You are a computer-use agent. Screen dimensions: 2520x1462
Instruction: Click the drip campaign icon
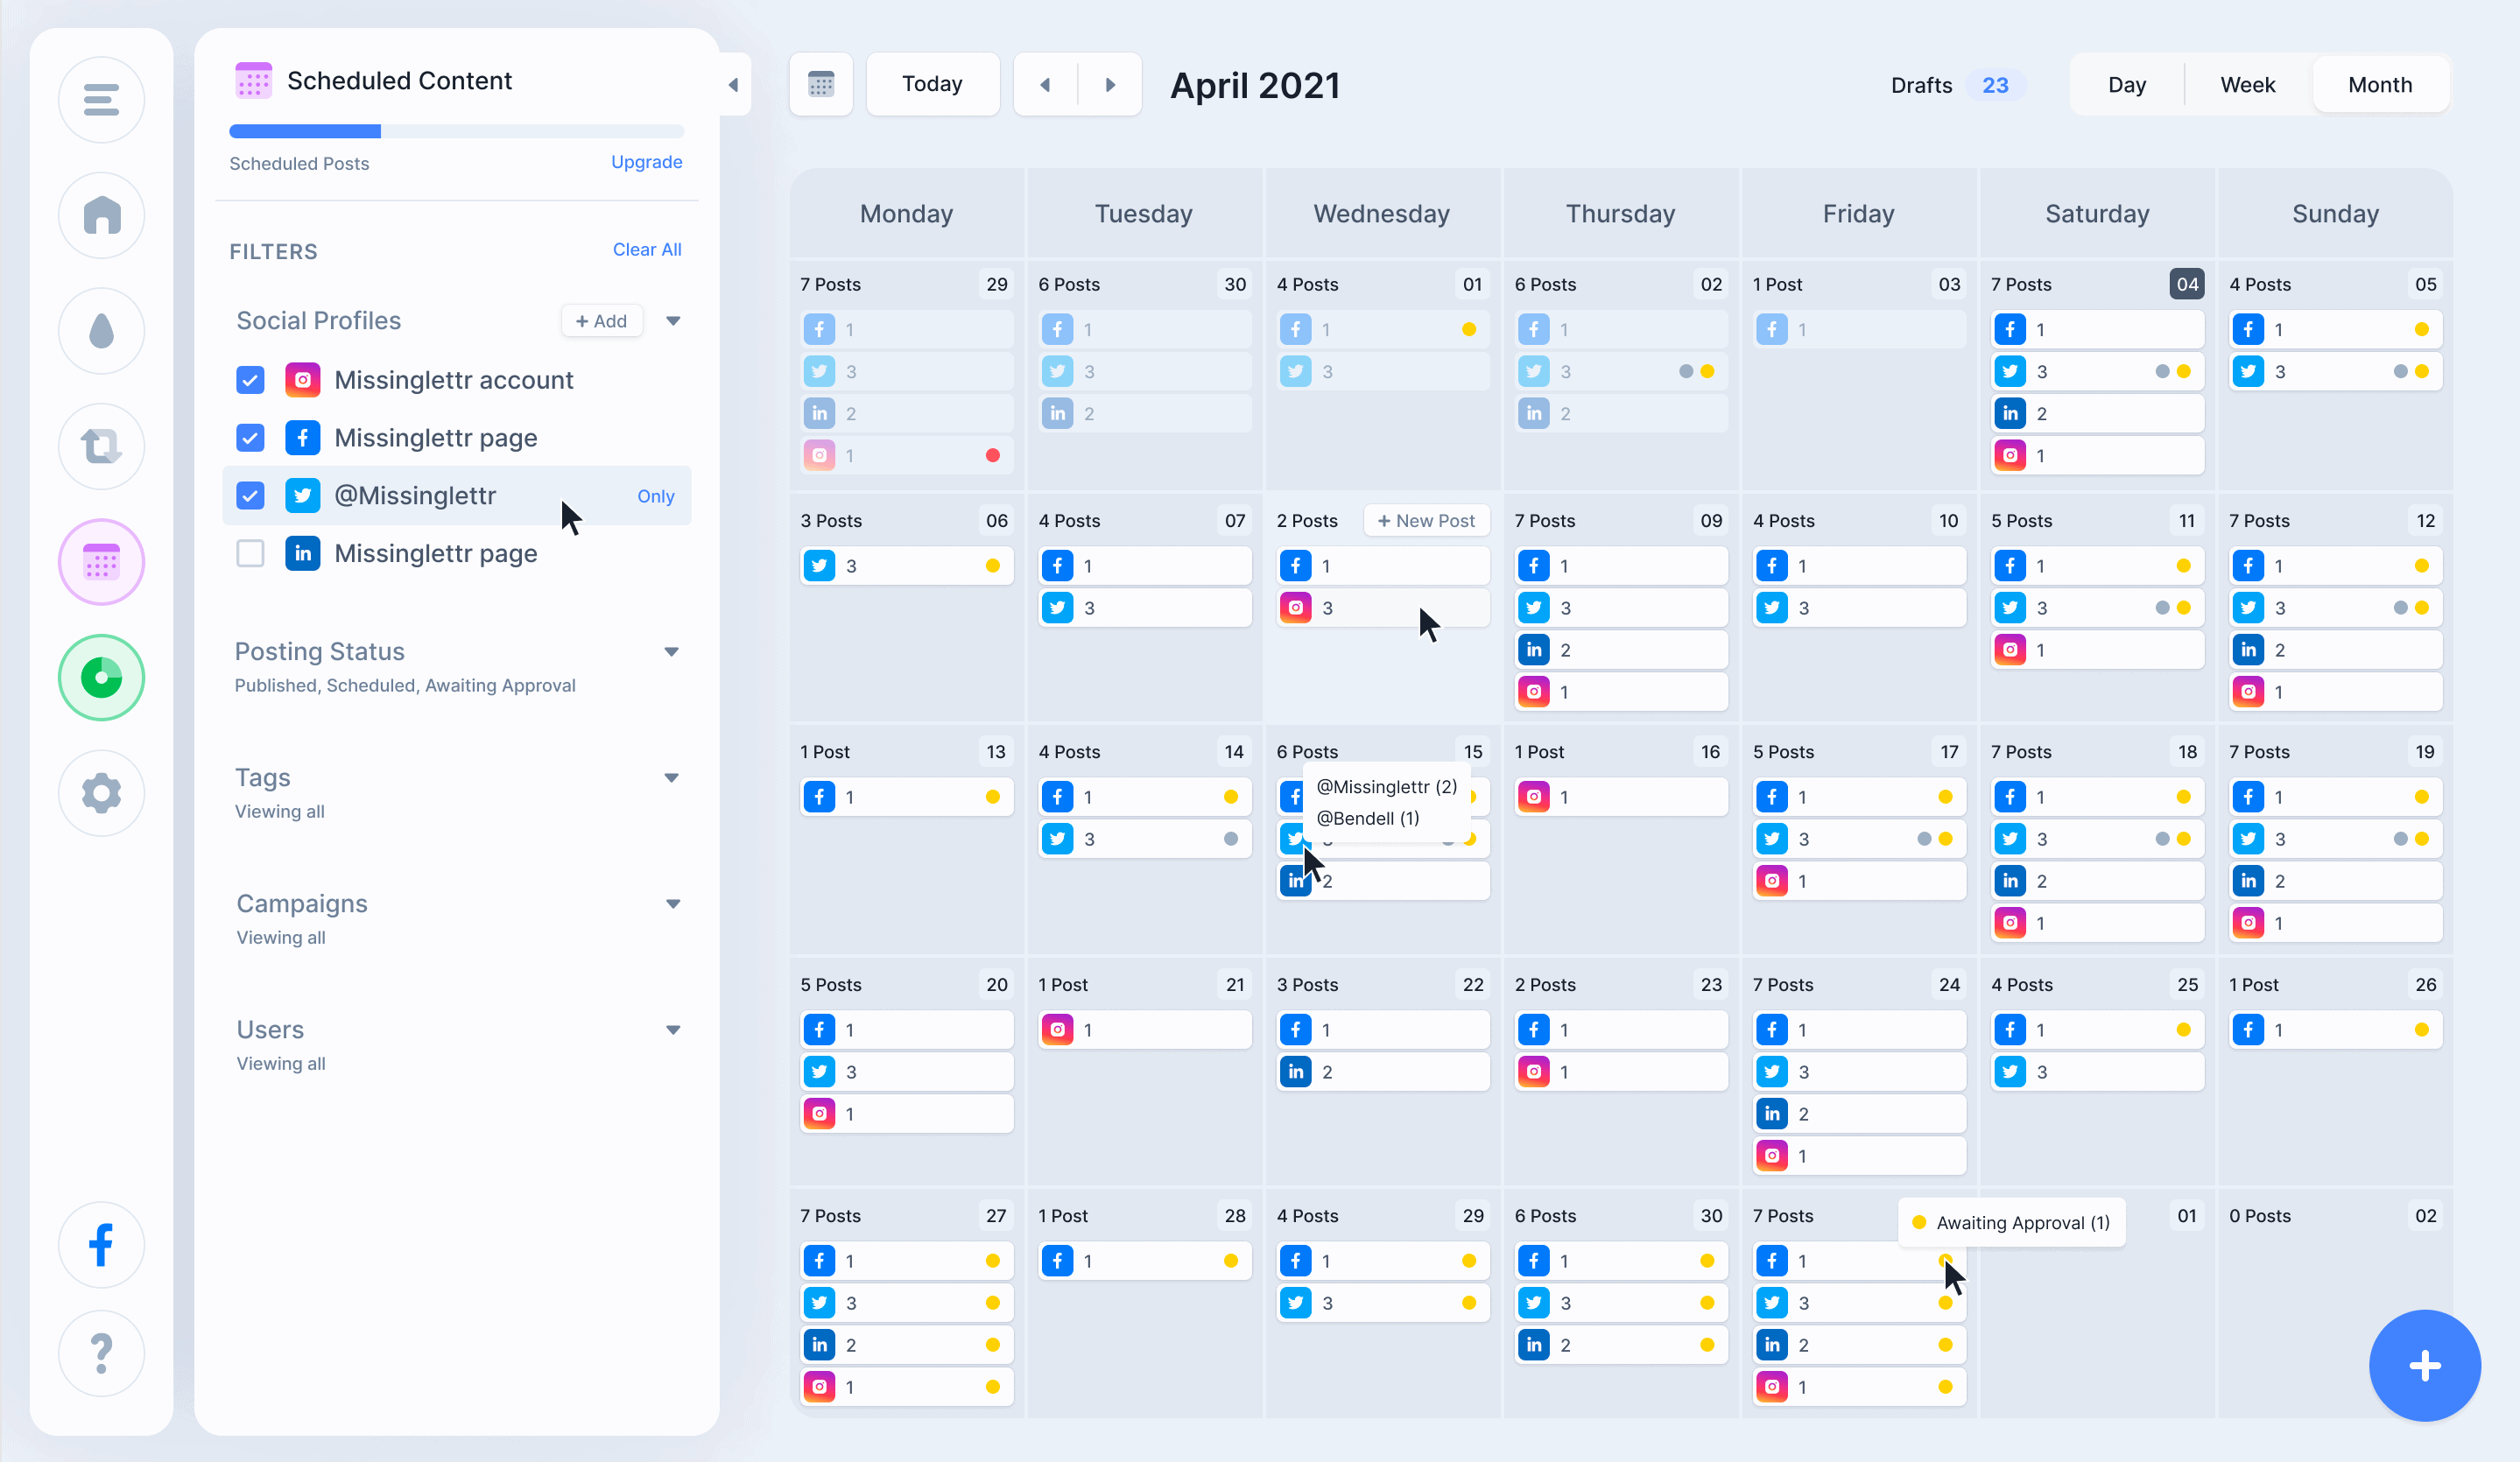click(101, 331)
